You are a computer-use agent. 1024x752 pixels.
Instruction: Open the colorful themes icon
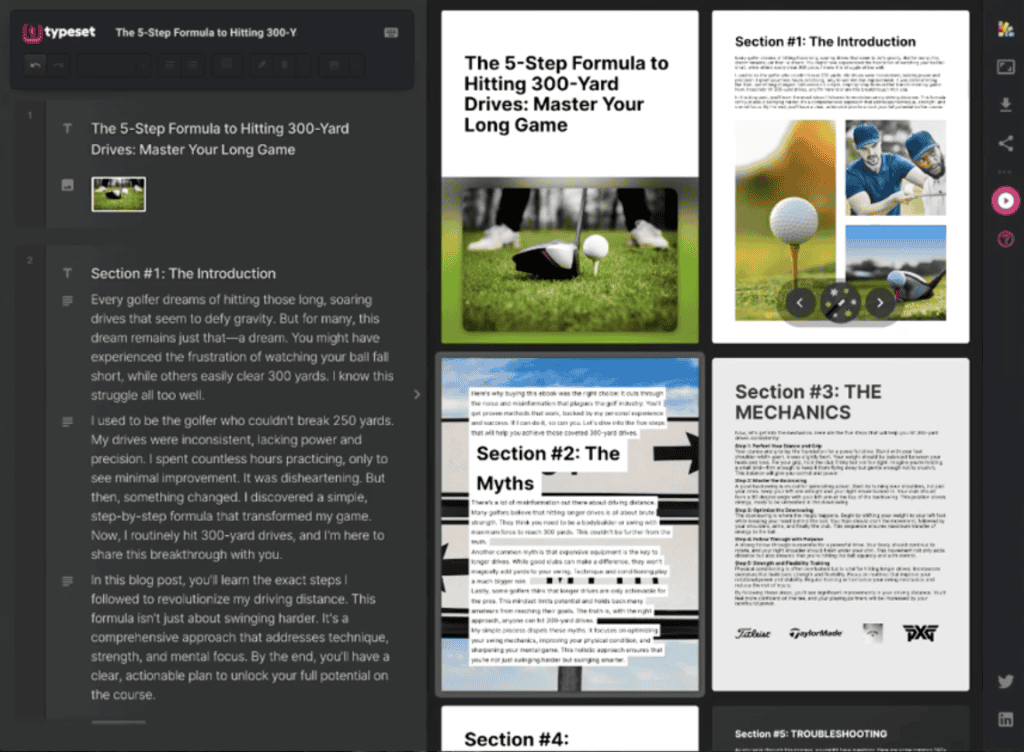click(x=1005, y=26)
